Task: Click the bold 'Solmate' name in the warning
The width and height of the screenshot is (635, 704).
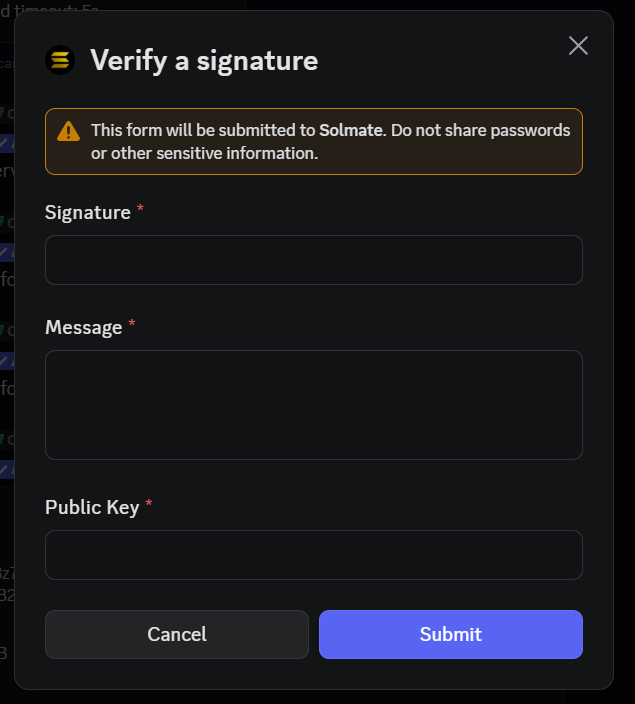Action: (x=351, y=130)
